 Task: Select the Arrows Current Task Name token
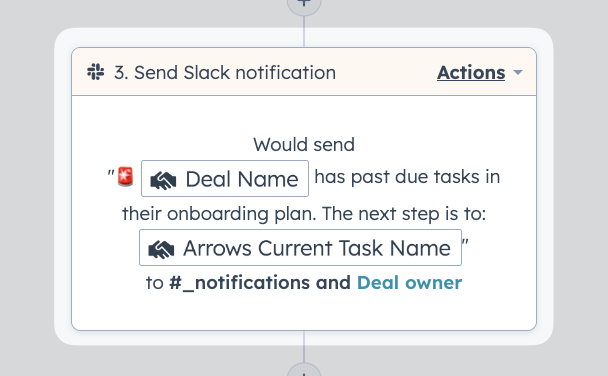pyautogui.click(x=301, y=247)
